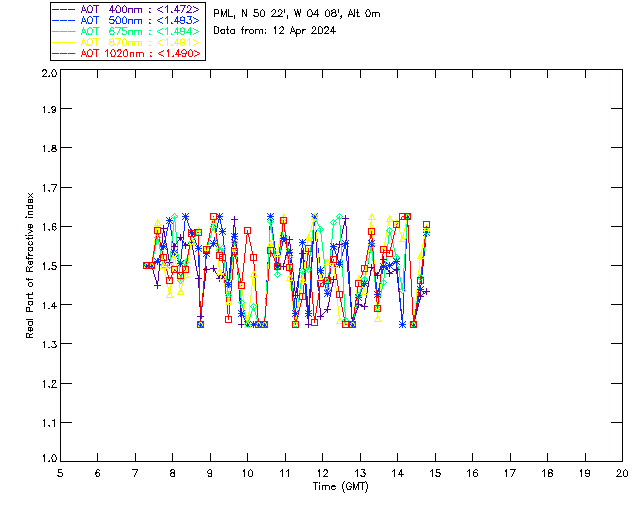Screen dimensions: 640x512
Task: Click the y-axis tick label "1.7"
Action: (x=49, y=187)
